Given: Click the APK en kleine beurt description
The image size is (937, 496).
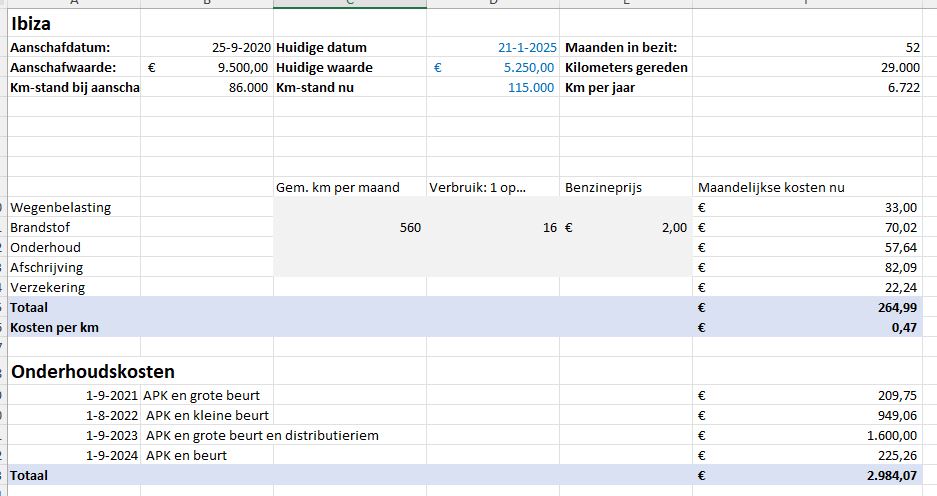Looking at the screenshot, I should (207, 415).
